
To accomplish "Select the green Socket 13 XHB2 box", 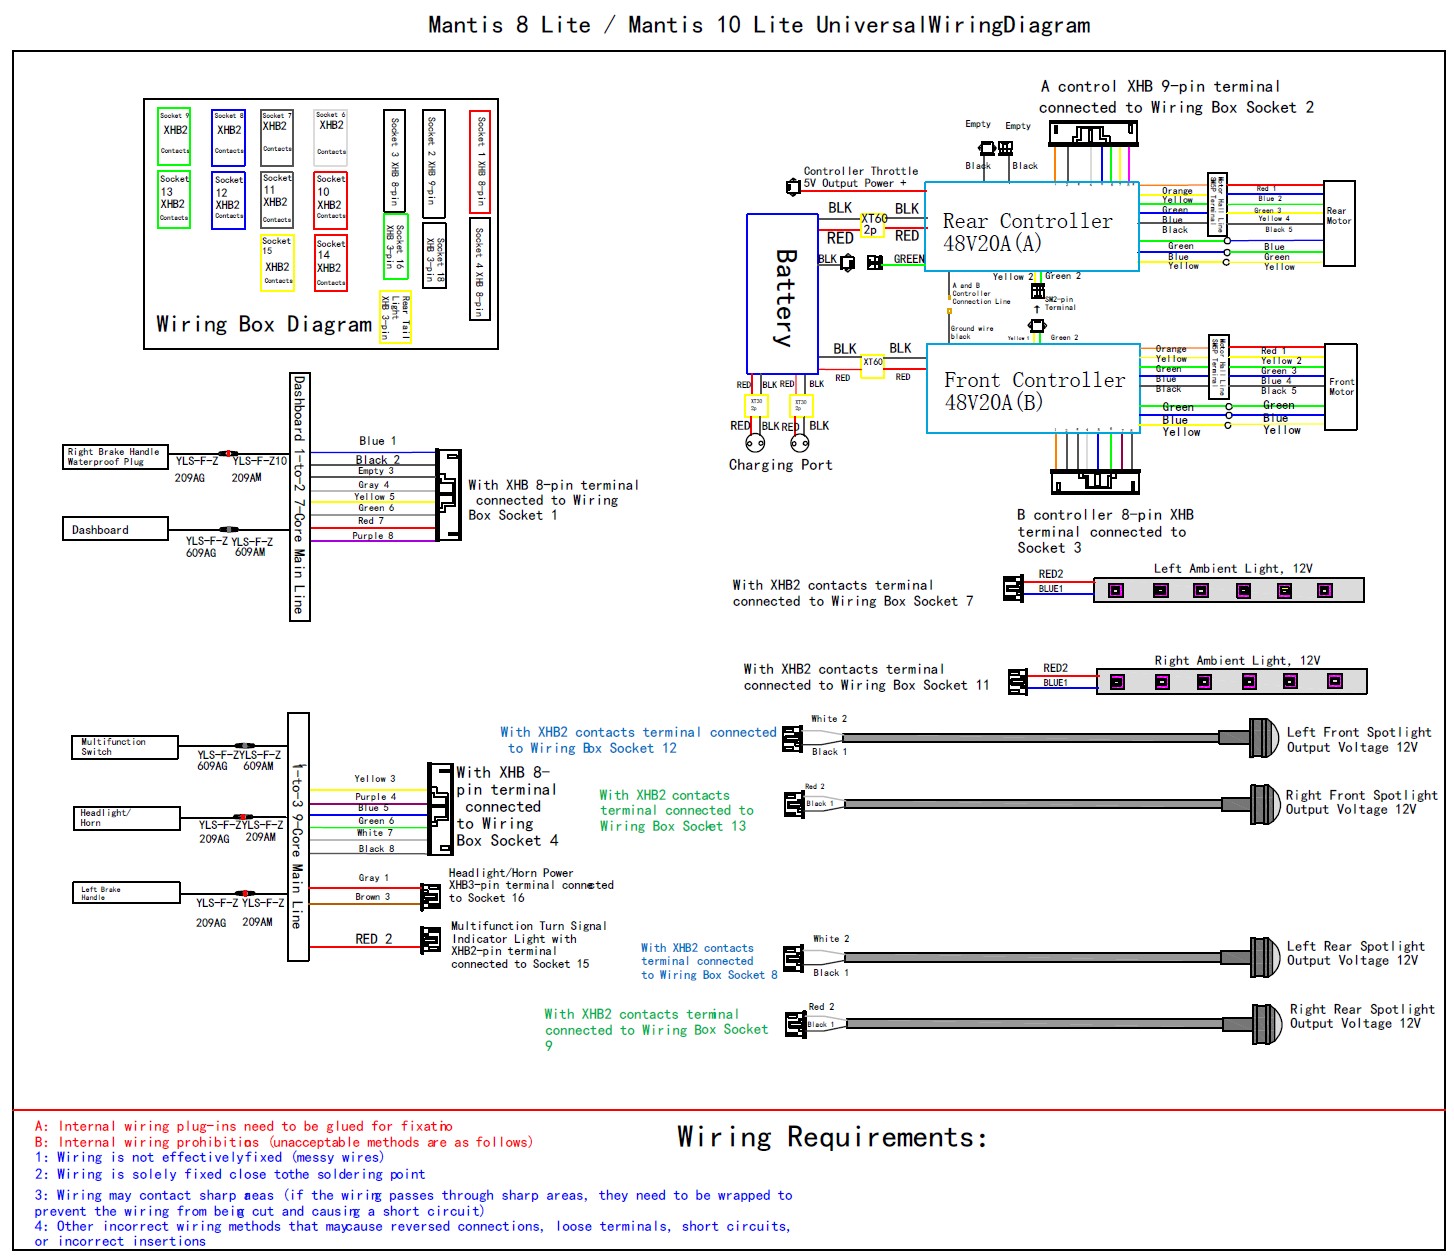I will (x=174, y=200).
